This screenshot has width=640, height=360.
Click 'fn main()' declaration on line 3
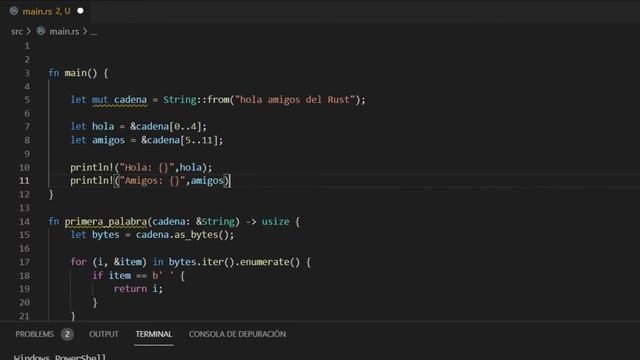(x=73, y=73)
